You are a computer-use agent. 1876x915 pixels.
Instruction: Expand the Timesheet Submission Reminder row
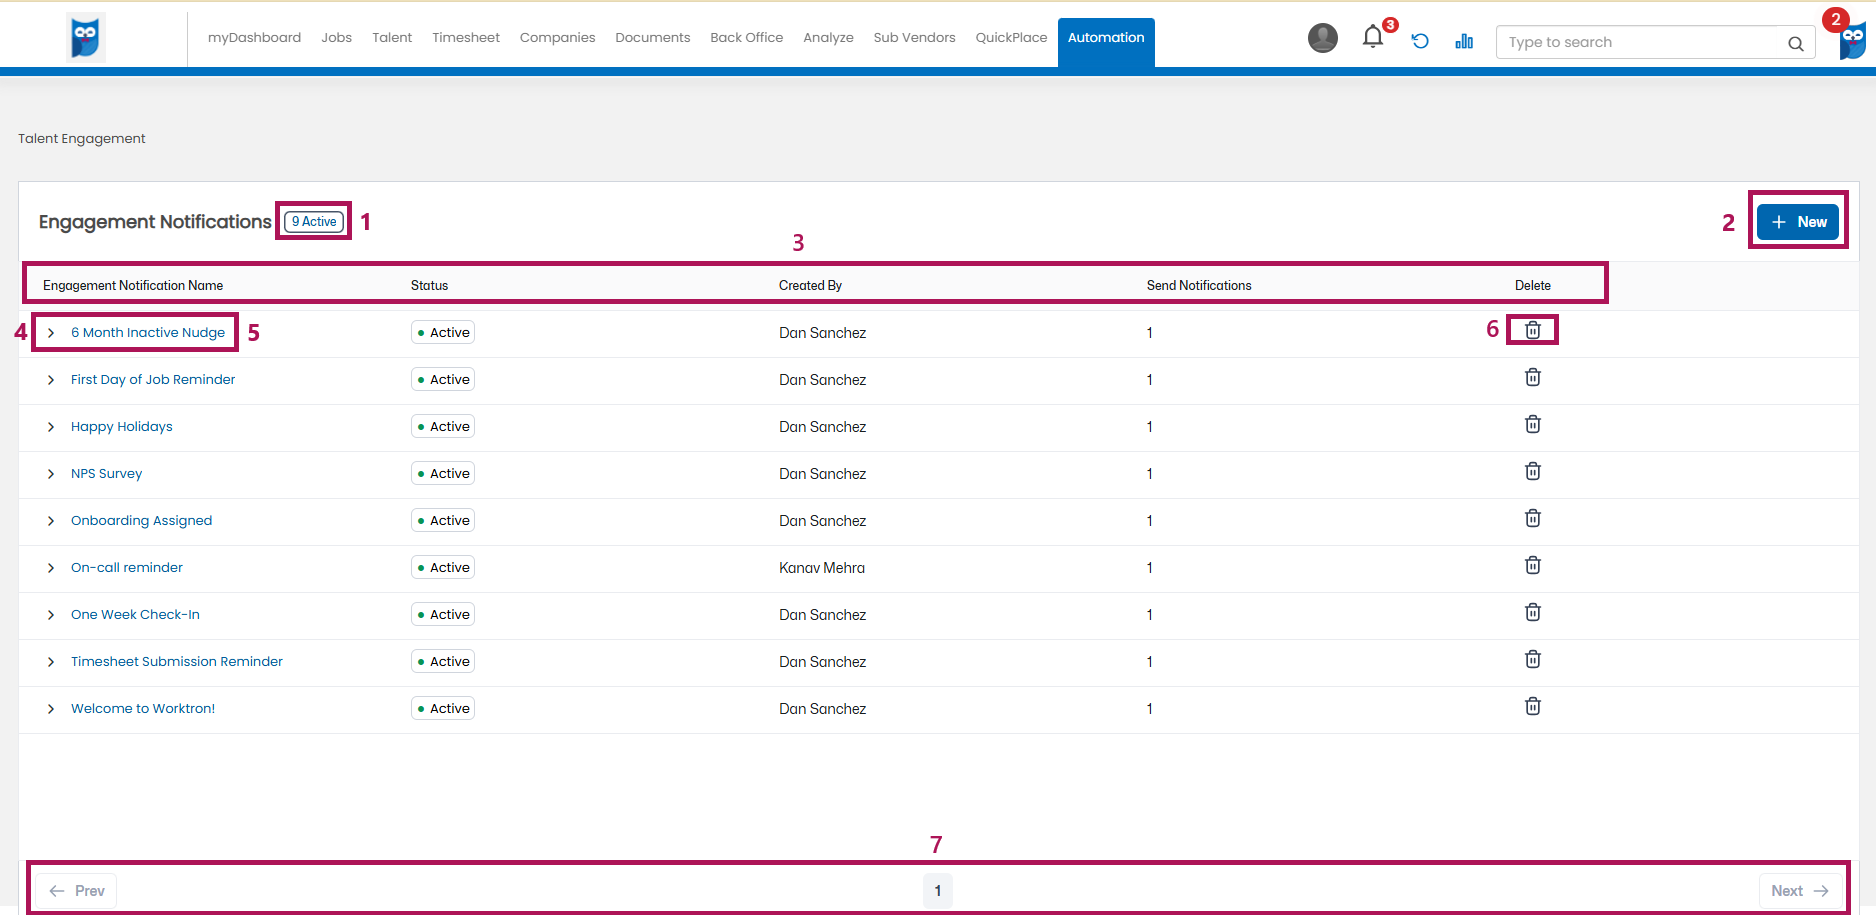tap(51, 662)
